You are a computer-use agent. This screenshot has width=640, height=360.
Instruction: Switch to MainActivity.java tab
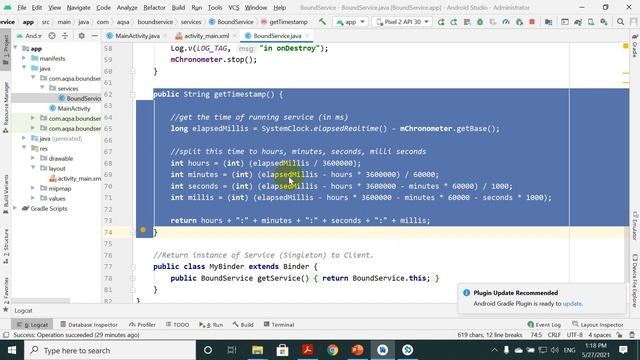pos(137,36)
